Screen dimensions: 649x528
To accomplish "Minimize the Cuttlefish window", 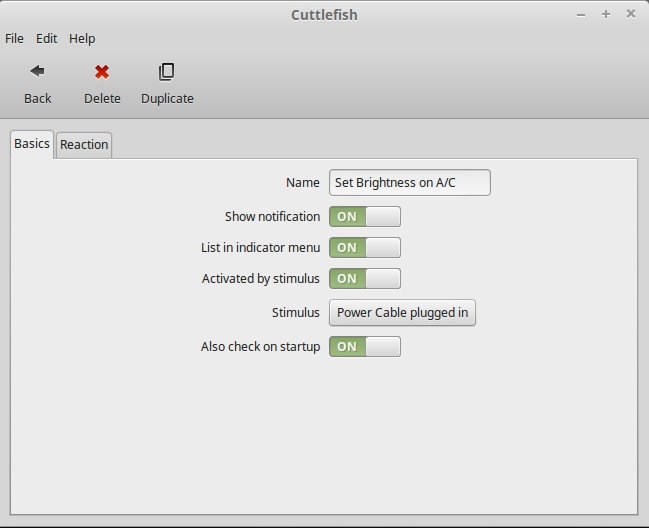I will [x=582, y=14].
